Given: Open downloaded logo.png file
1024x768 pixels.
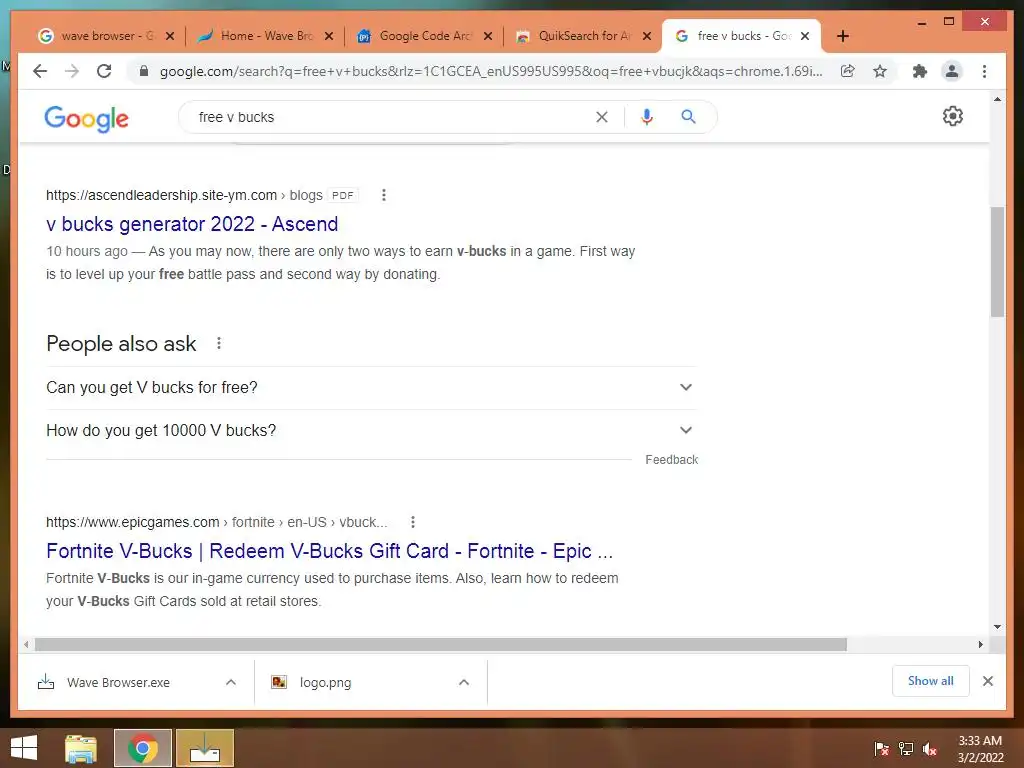Looking at the screenshot, I should click(x=325, y=682).
